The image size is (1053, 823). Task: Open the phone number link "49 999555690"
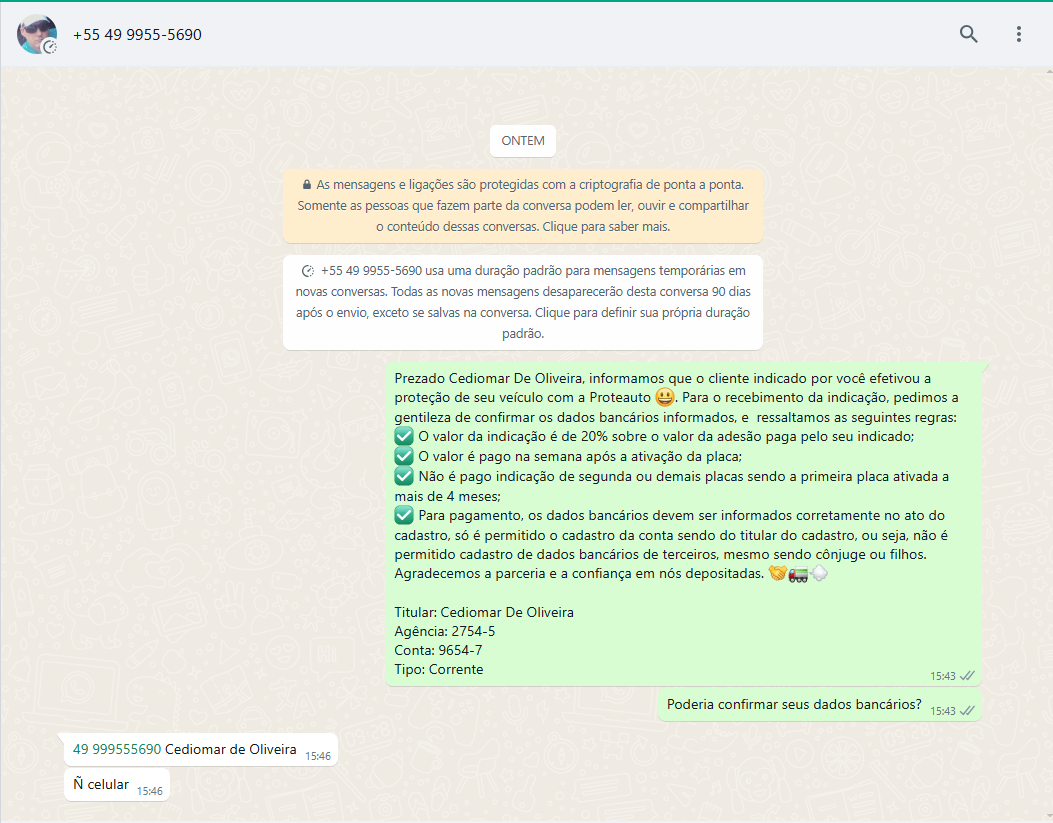tap(117, 749)
